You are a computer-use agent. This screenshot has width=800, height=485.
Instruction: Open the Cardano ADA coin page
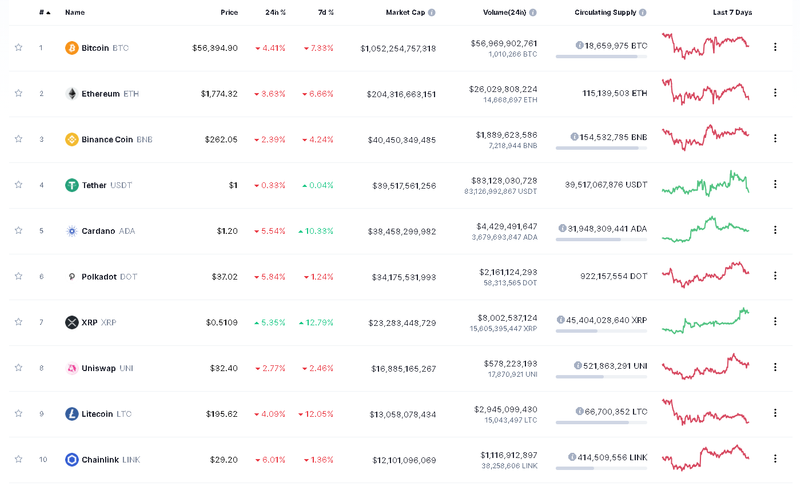pyautogui.click(x=108, y=231)
